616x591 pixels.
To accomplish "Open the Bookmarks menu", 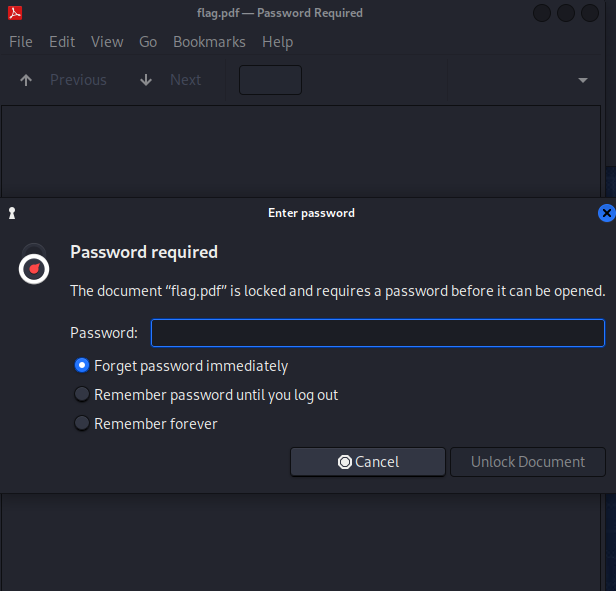I will point(209,42).
